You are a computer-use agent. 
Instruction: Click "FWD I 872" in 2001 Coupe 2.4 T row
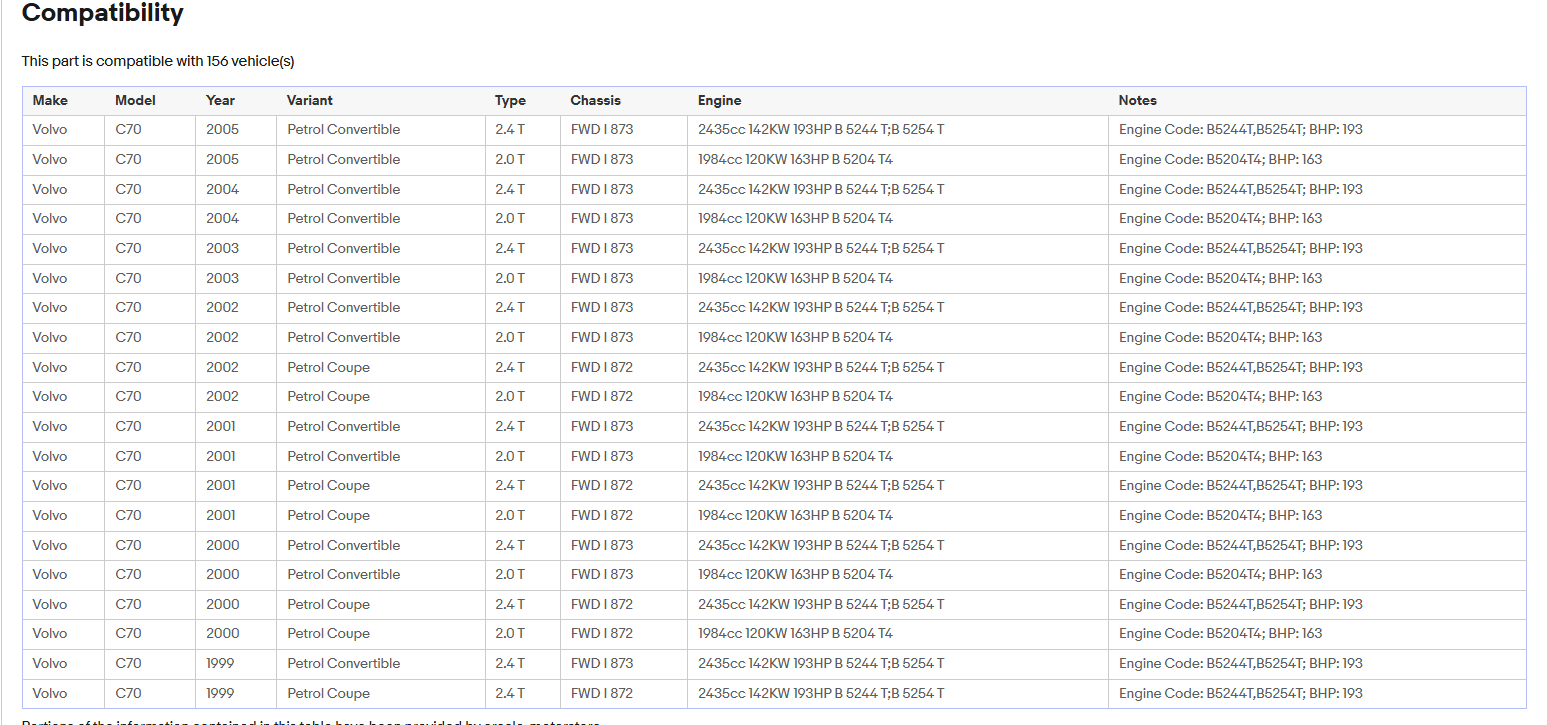pyautogui.click(x=602, y=485)
